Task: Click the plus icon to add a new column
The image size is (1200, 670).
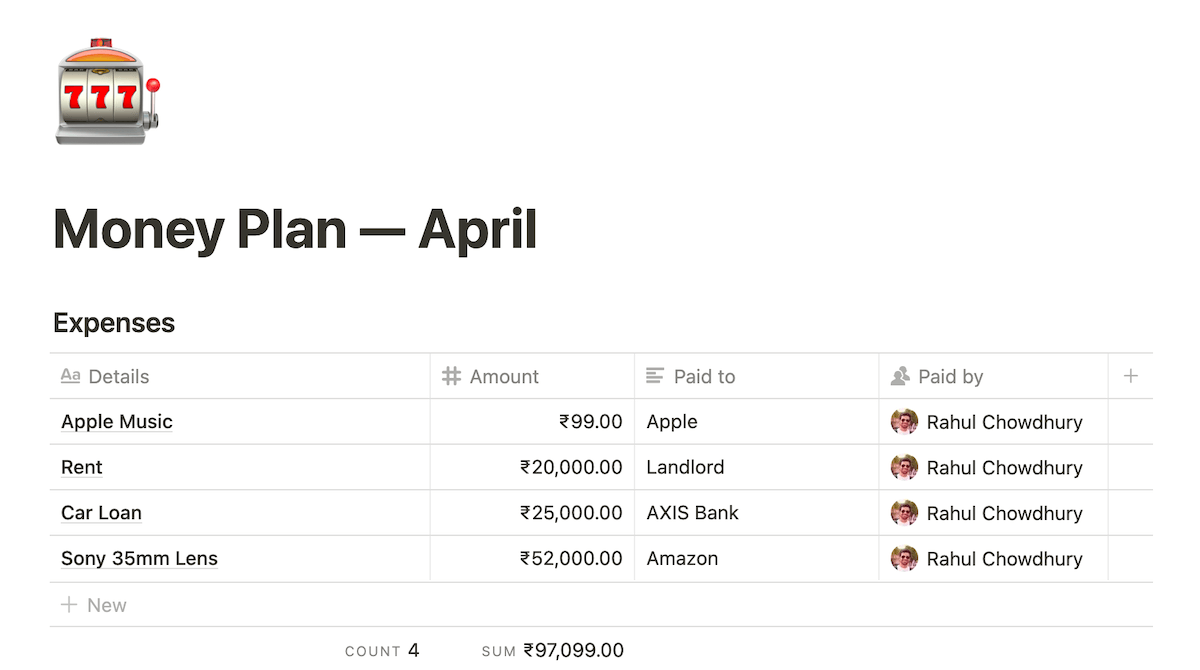Action: tap(1131, 376)
